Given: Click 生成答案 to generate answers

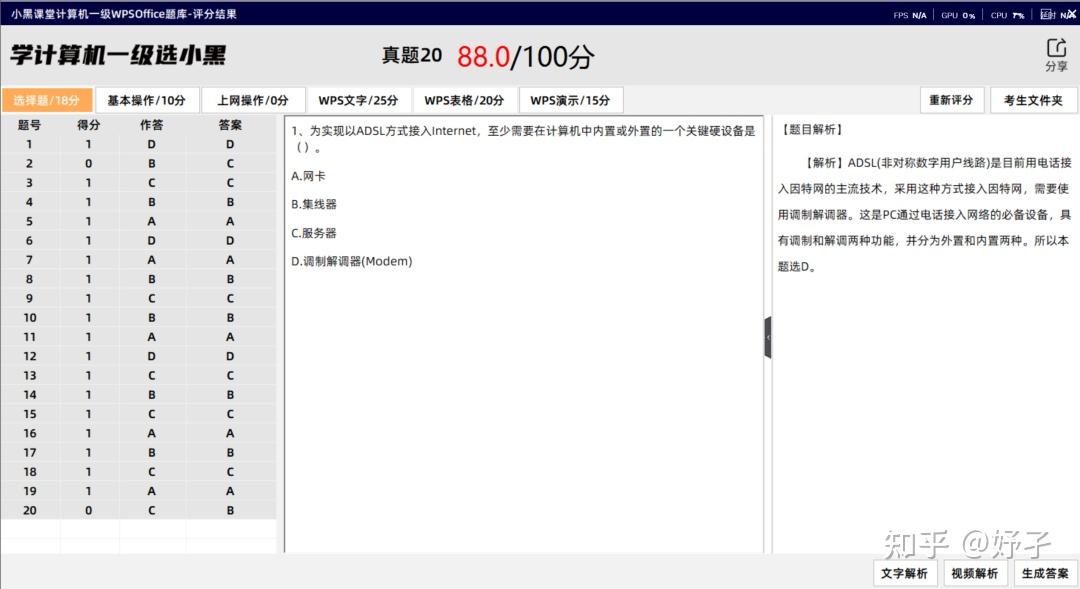Looking at the screenshot, I should 1046,572.
